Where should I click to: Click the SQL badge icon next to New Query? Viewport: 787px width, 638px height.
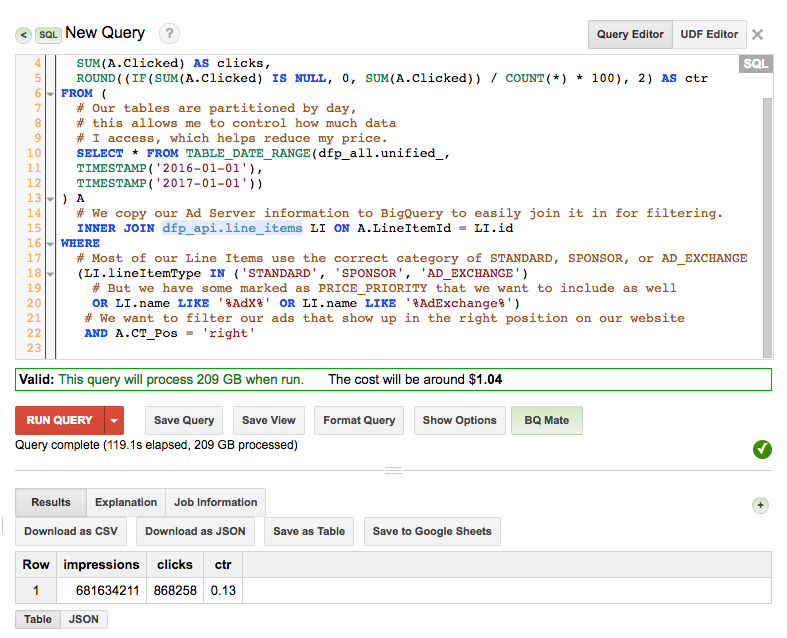[48, 35]
